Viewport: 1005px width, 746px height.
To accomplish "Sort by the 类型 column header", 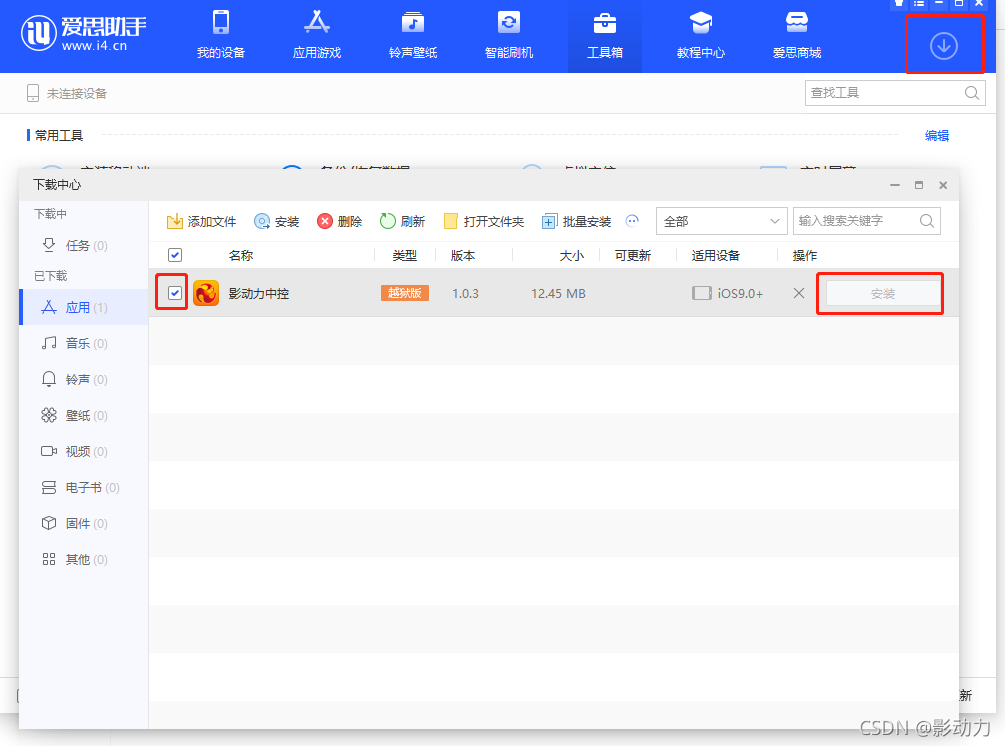I will coord(404,256).
